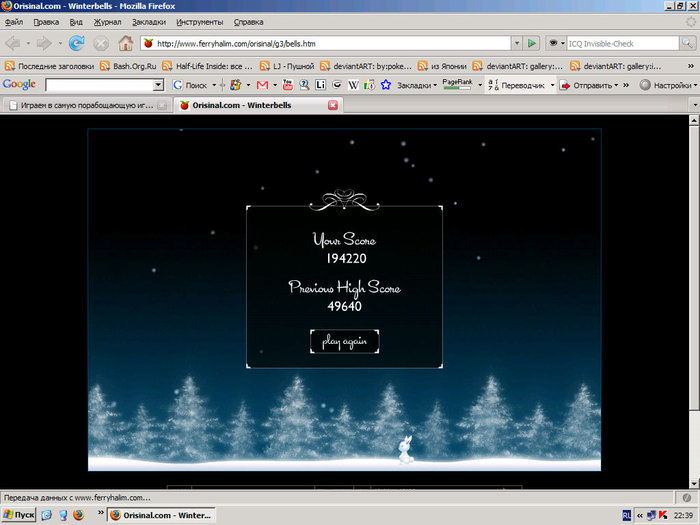Screen dimensions: 700x525
Task: Click the page vertical scrollbar
Action: (694, 301)
